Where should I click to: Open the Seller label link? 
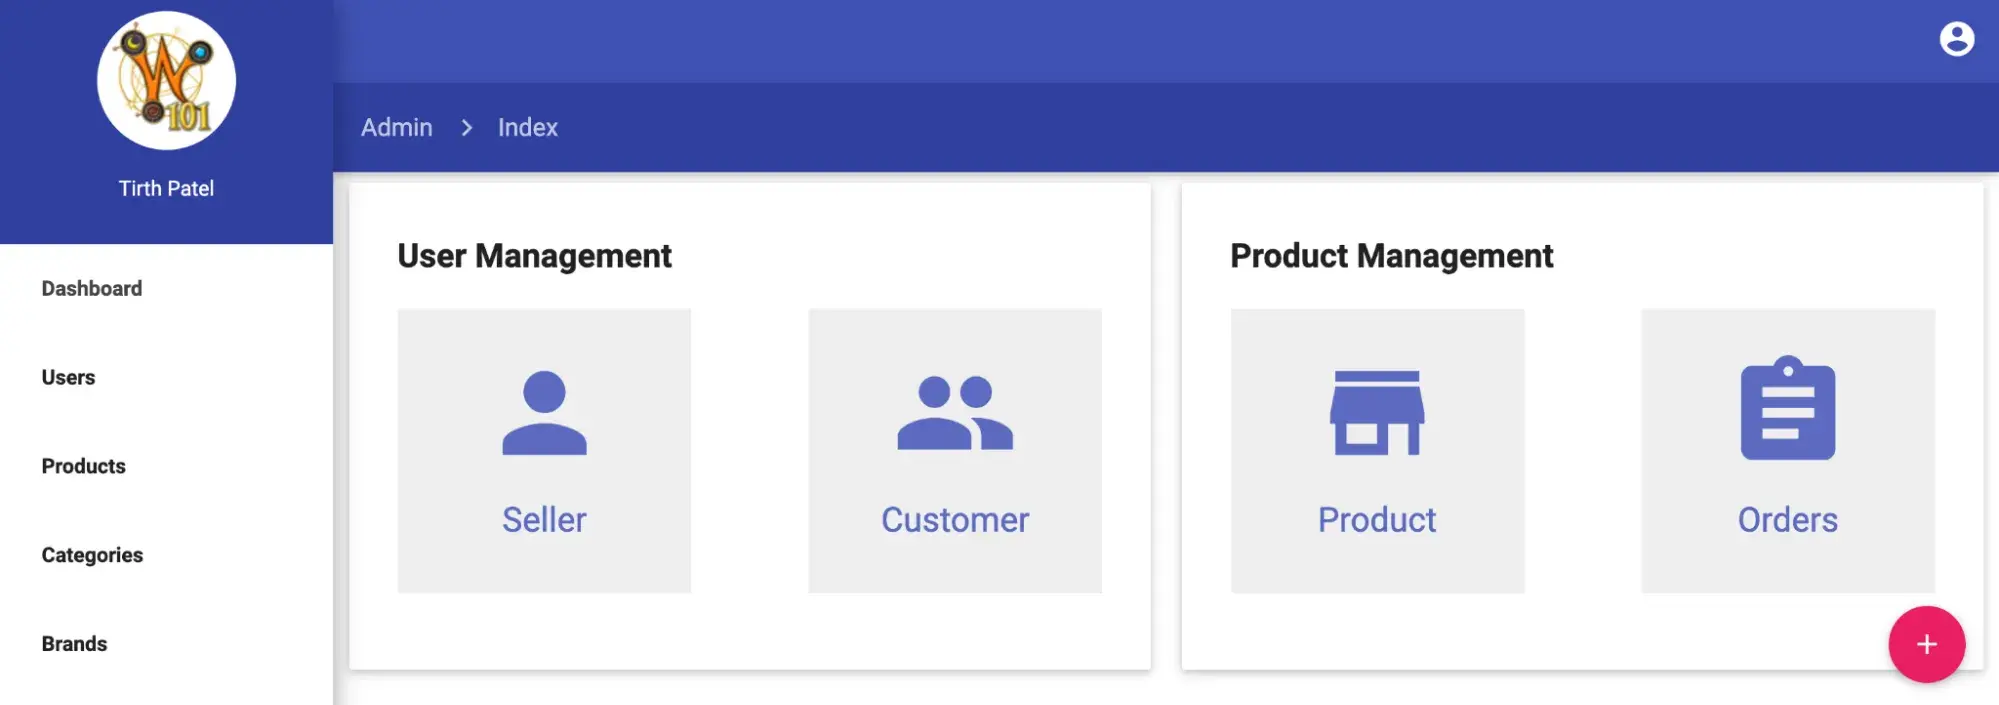(x=544, y=520)
